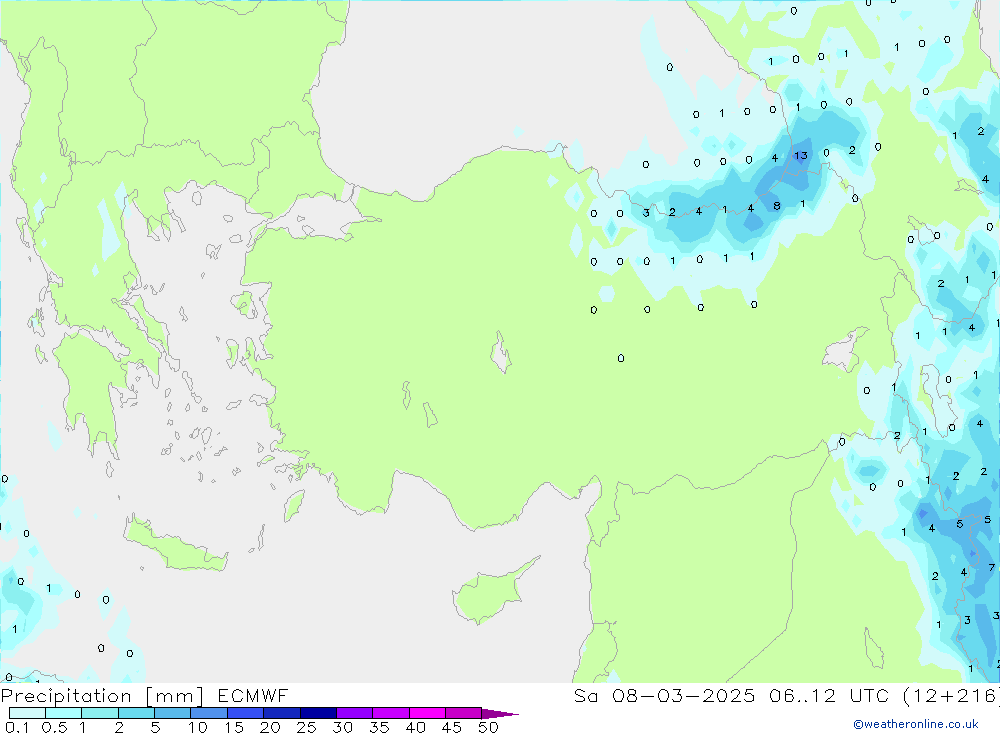Select the 20–25 mm dark blue legend swatch

point(282,713)
